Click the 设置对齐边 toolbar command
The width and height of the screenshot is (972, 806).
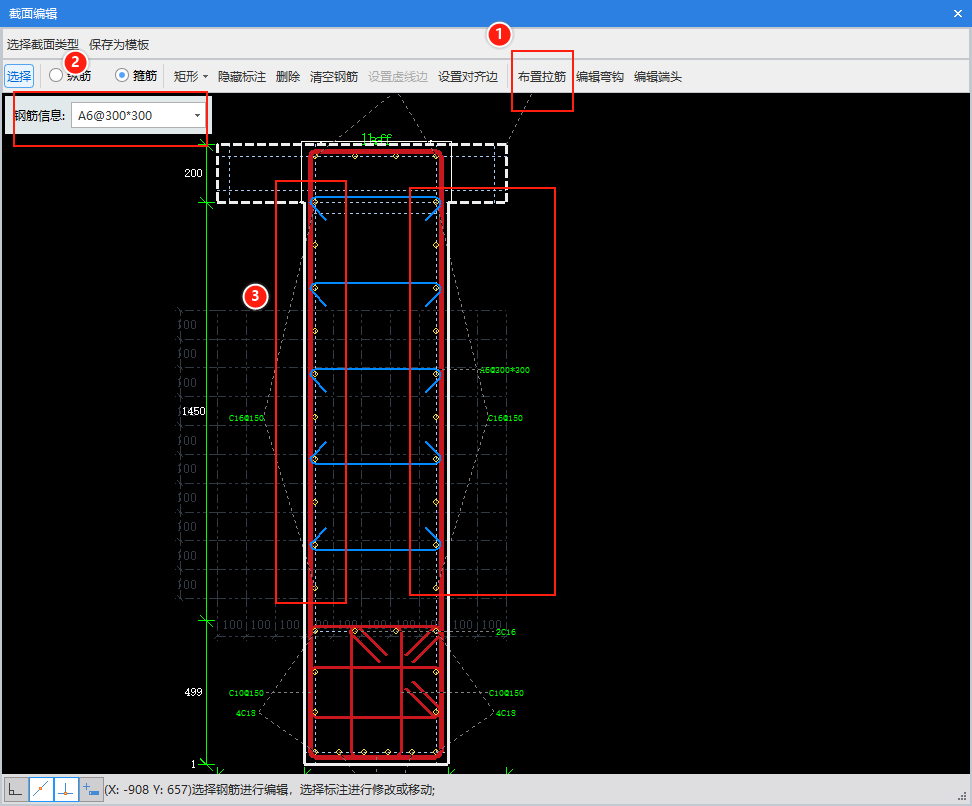(468, 76)
